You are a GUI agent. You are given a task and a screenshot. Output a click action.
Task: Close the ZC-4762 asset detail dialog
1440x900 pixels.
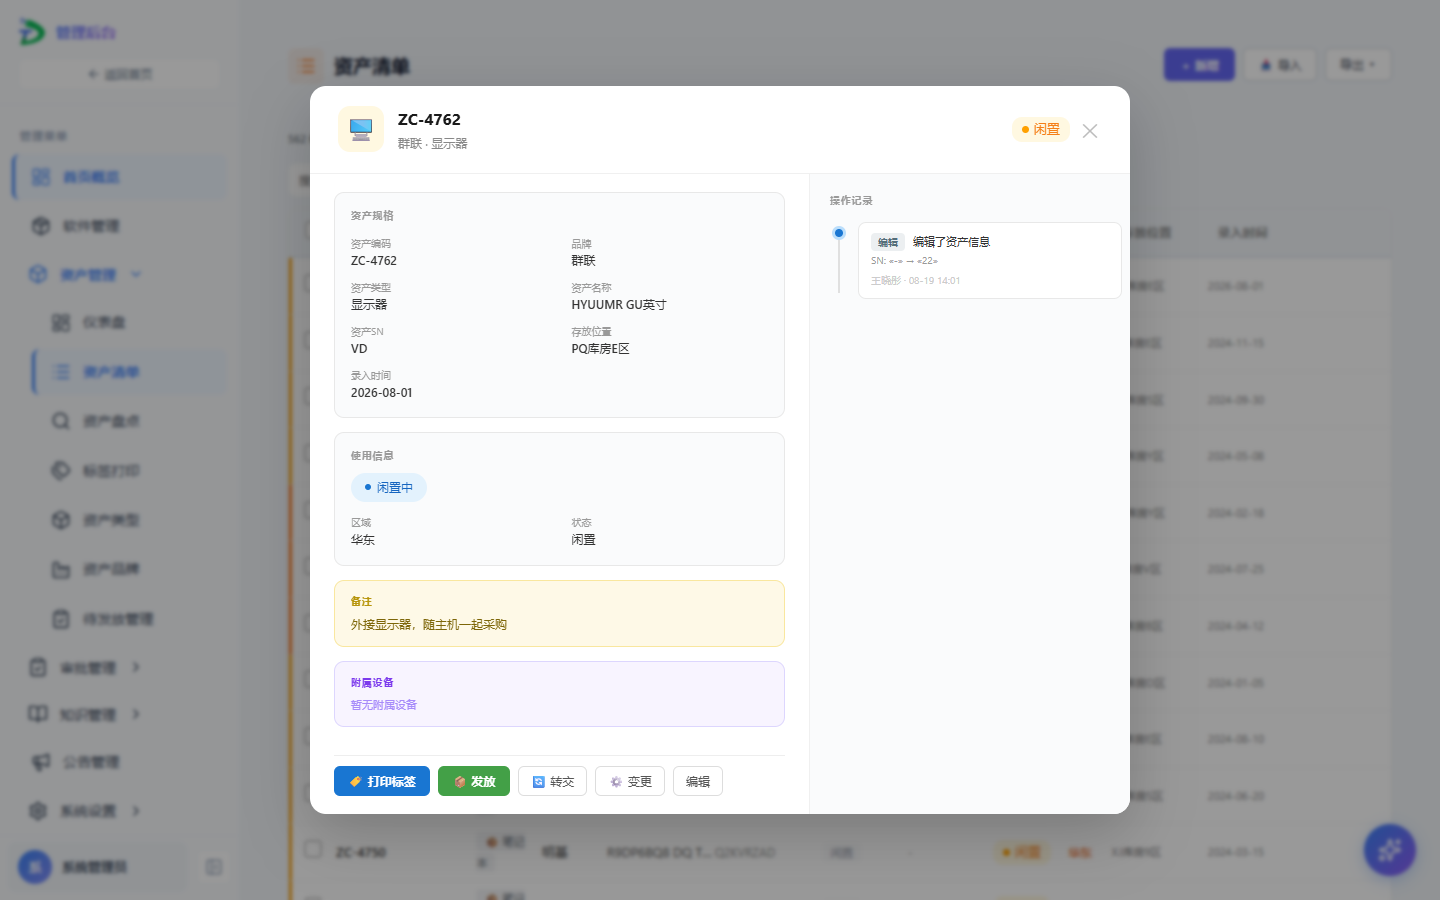pyautogui.click(x=1090, y=131)
